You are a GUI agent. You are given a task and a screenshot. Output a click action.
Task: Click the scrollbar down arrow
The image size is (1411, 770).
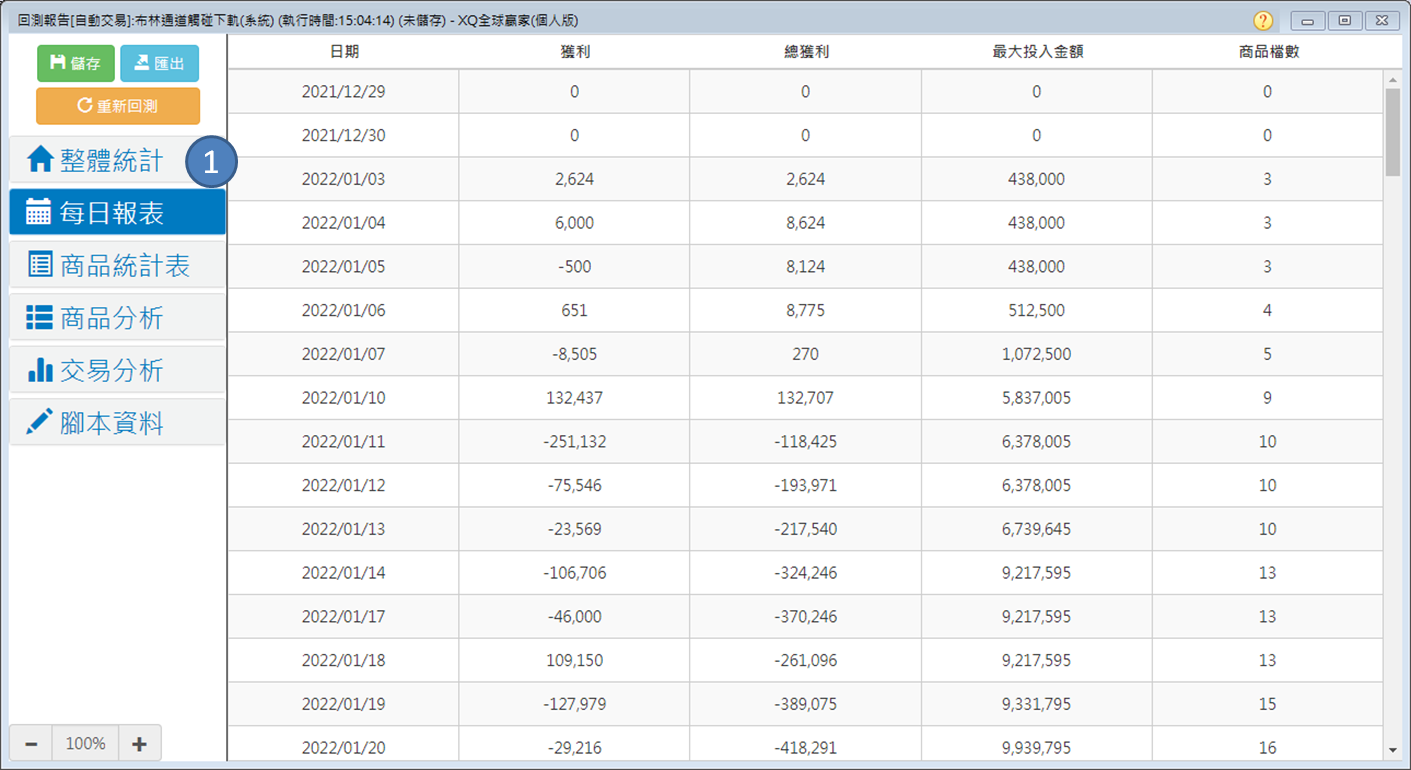click(1393, 750)
